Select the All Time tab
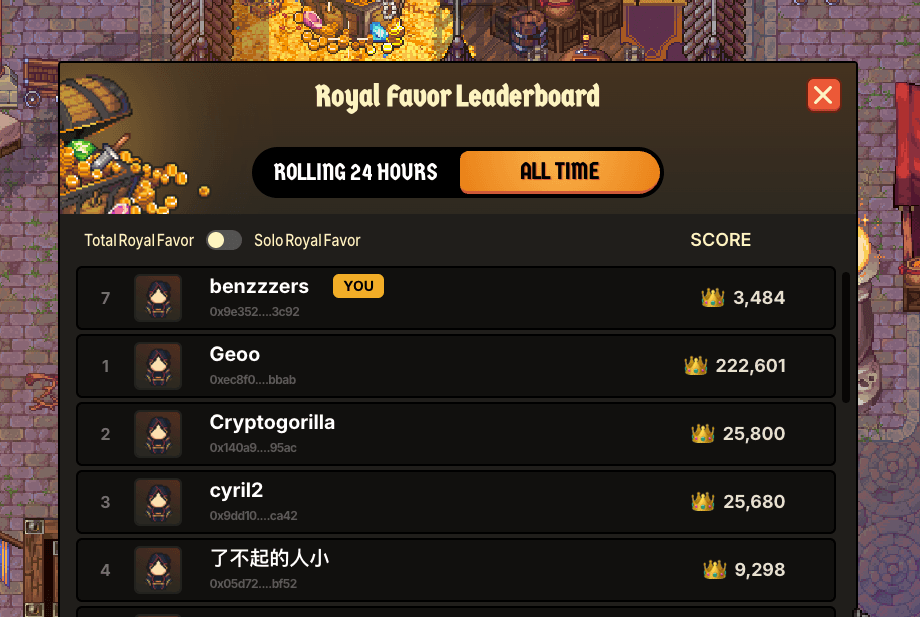Viewport: 920px width, 617px height. pos(560,172)
